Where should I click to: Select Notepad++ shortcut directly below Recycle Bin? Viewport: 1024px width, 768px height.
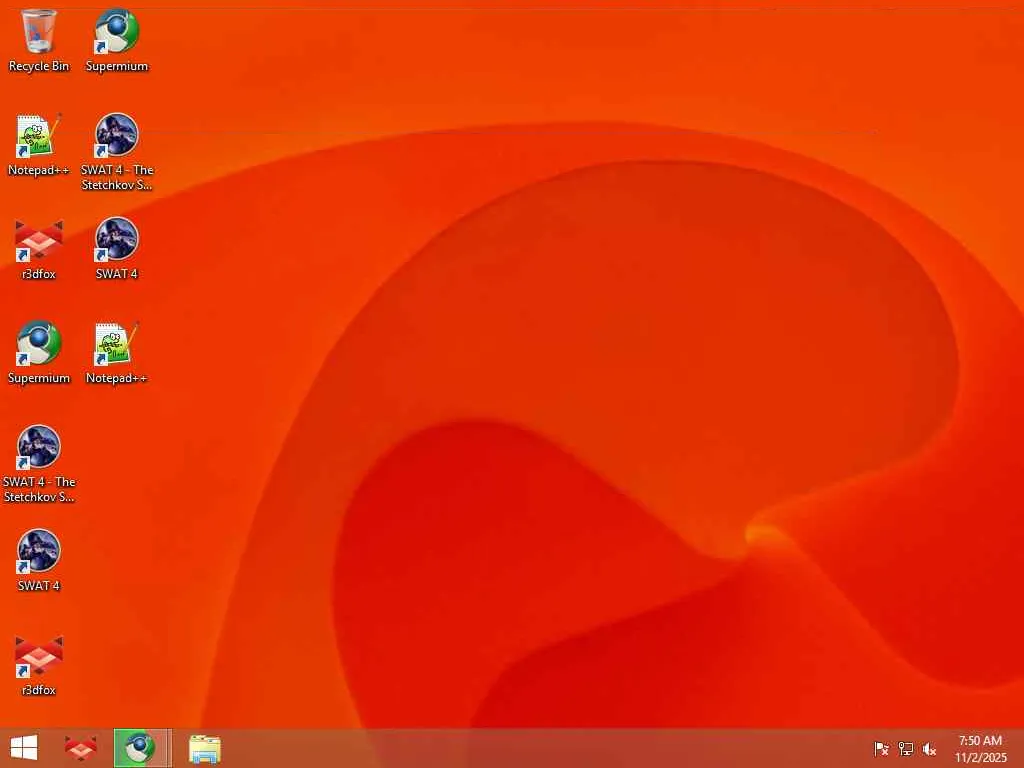[39, 145]
